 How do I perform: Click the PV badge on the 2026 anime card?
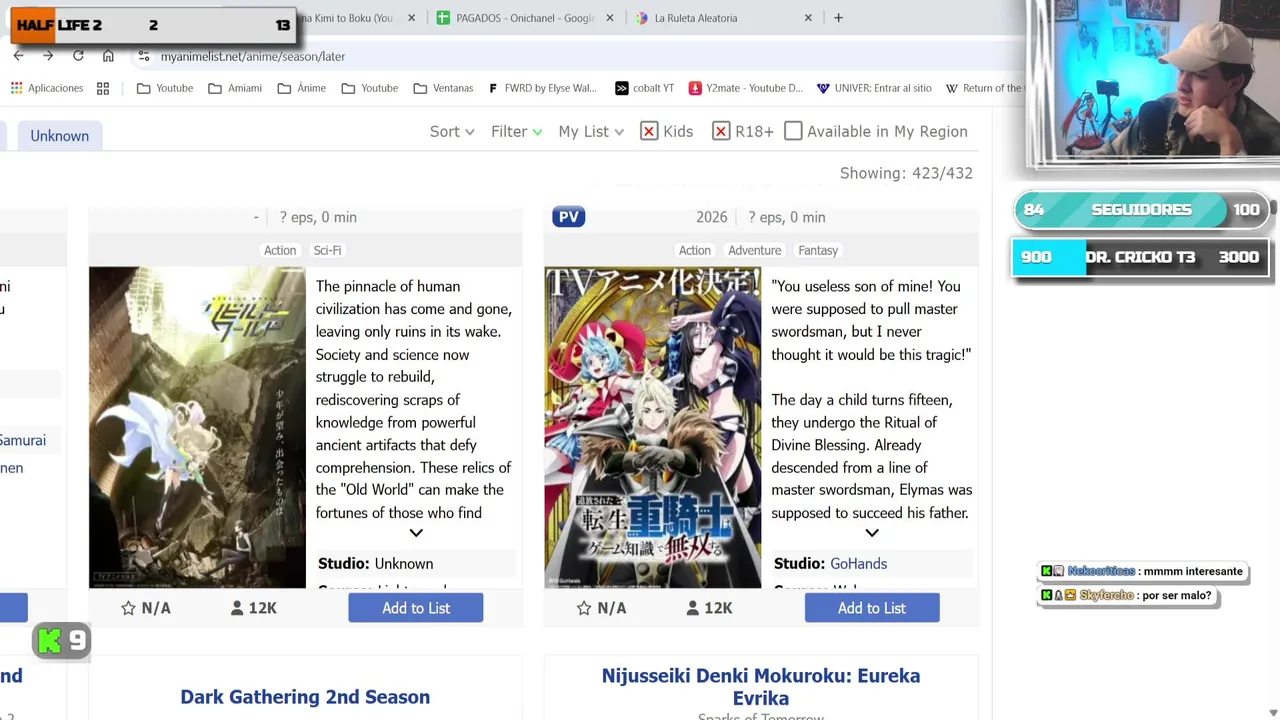point(568,217)
